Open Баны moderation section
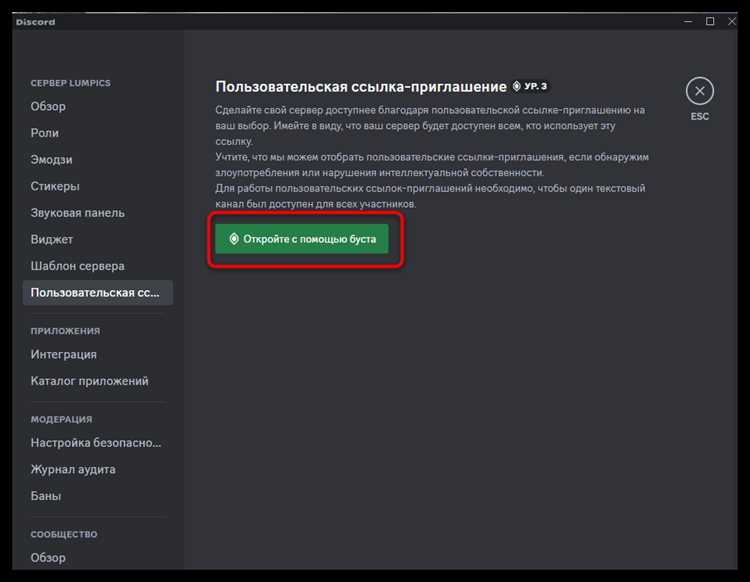 [46, 496]
